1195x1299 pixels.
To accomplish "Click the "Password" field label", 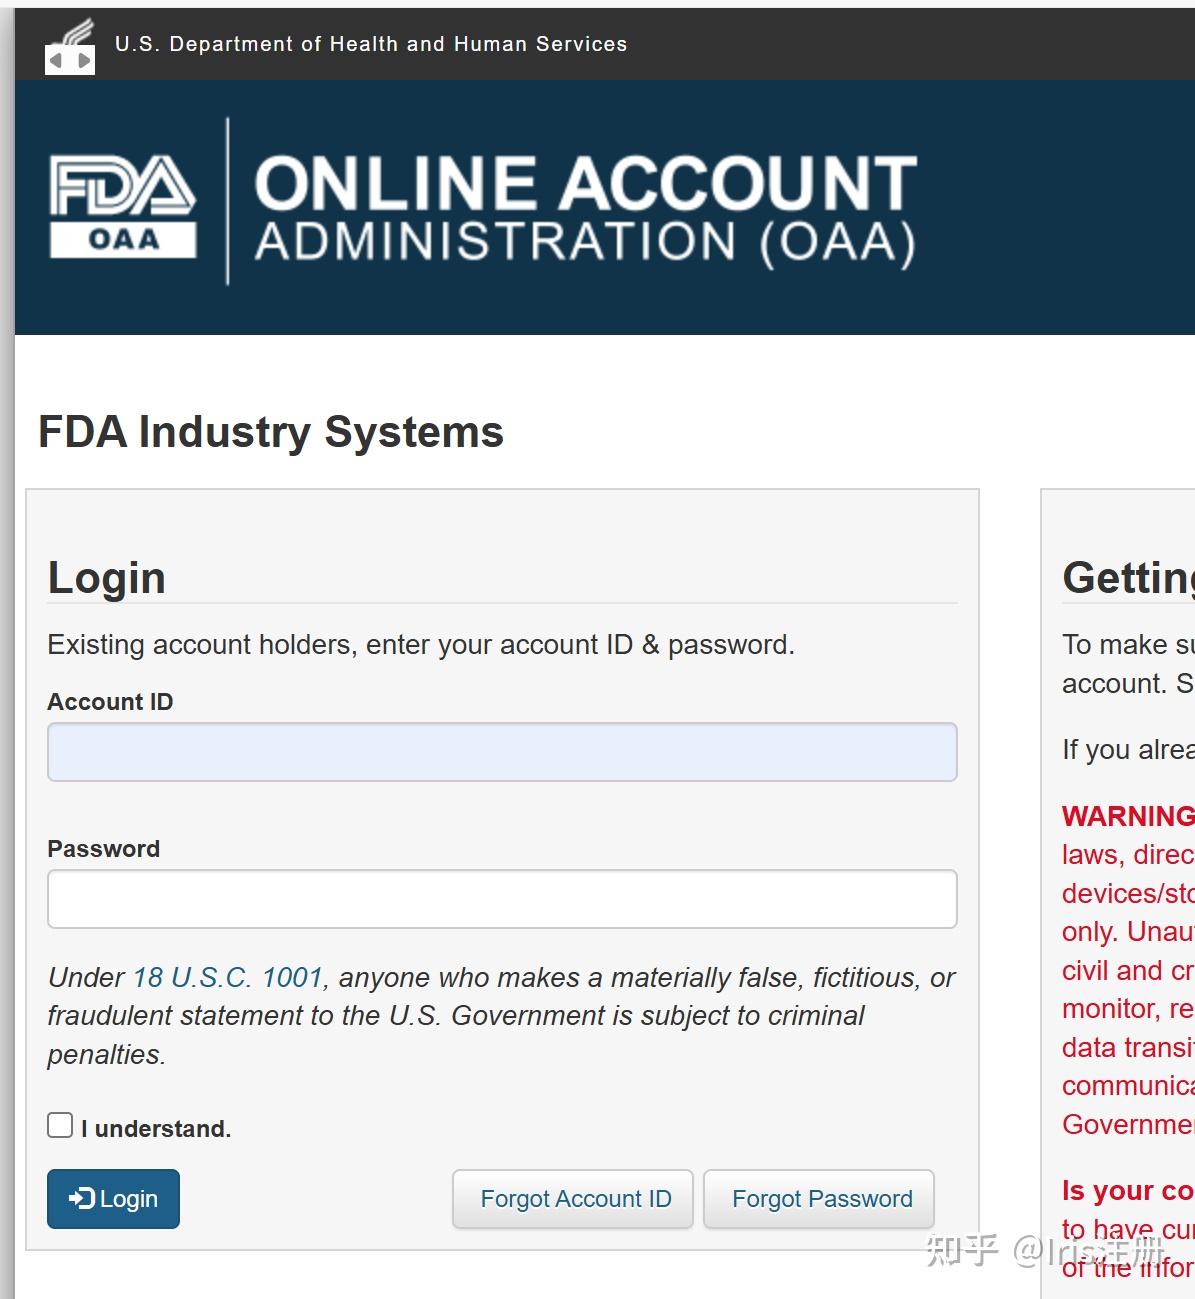I will click(104, 849).
